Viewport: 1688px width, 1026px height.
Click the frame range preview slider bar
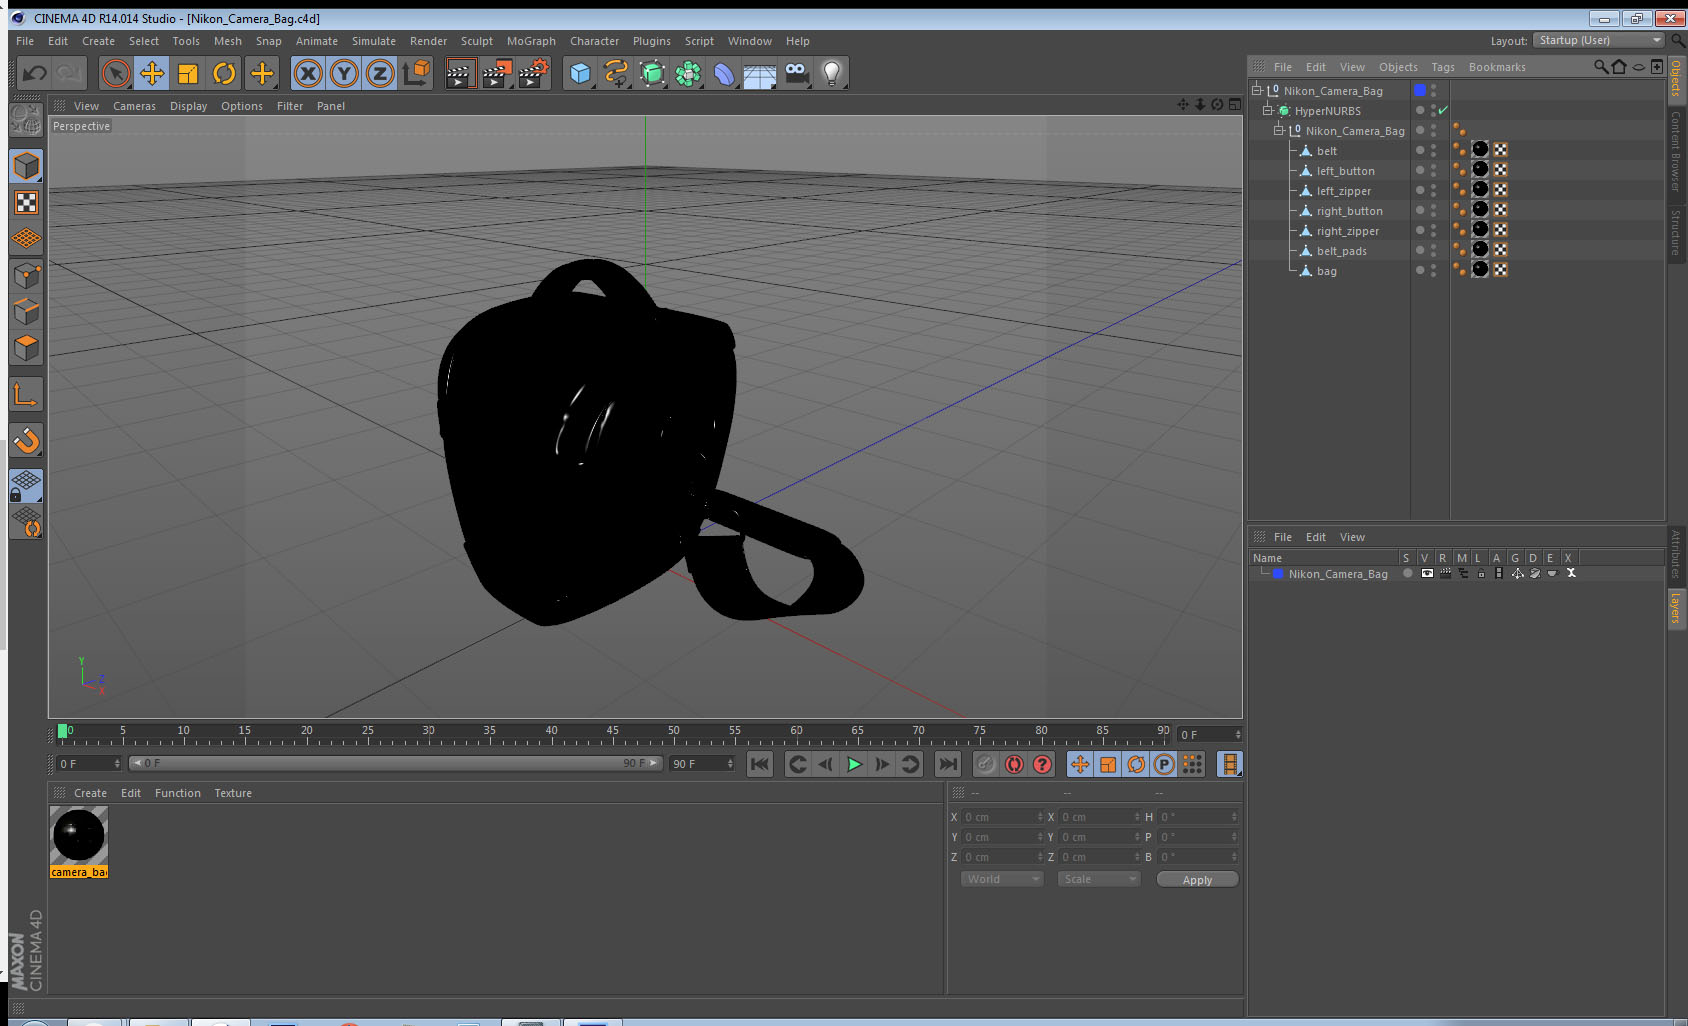click(396, 763)
